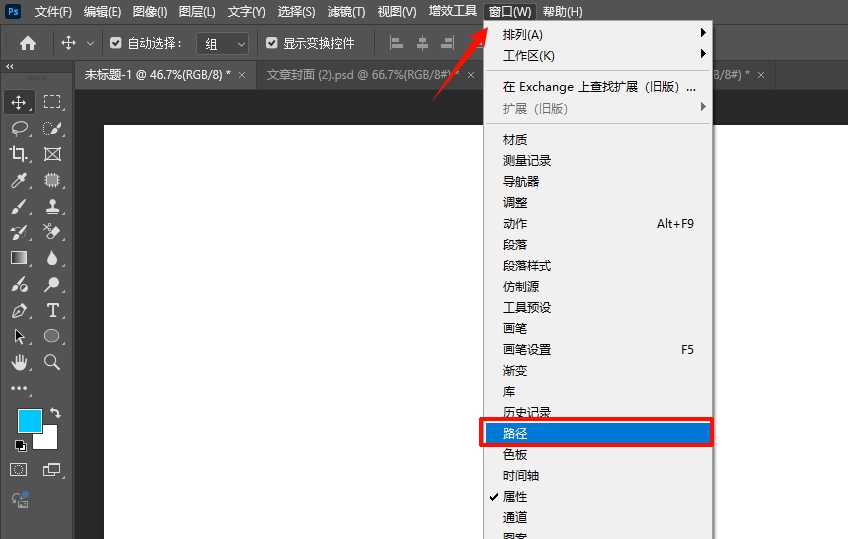Click the Home button in options bar
This screenshot has height=539, width=848.
(x=28, y=43)
